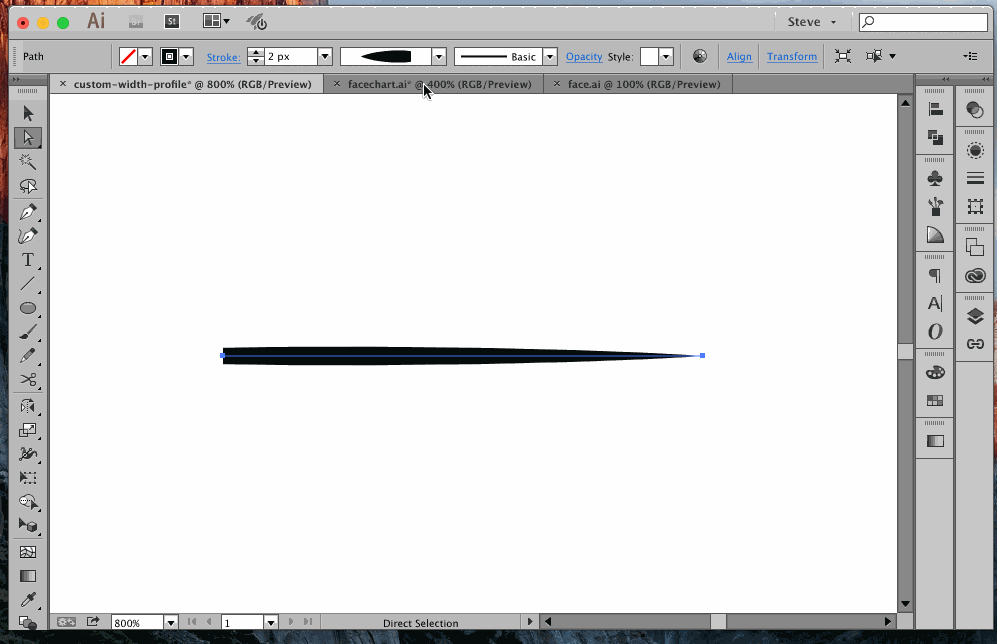The image size is (997, 644).
Task: Select the Scale tool
Action: [x=28, y=430]
